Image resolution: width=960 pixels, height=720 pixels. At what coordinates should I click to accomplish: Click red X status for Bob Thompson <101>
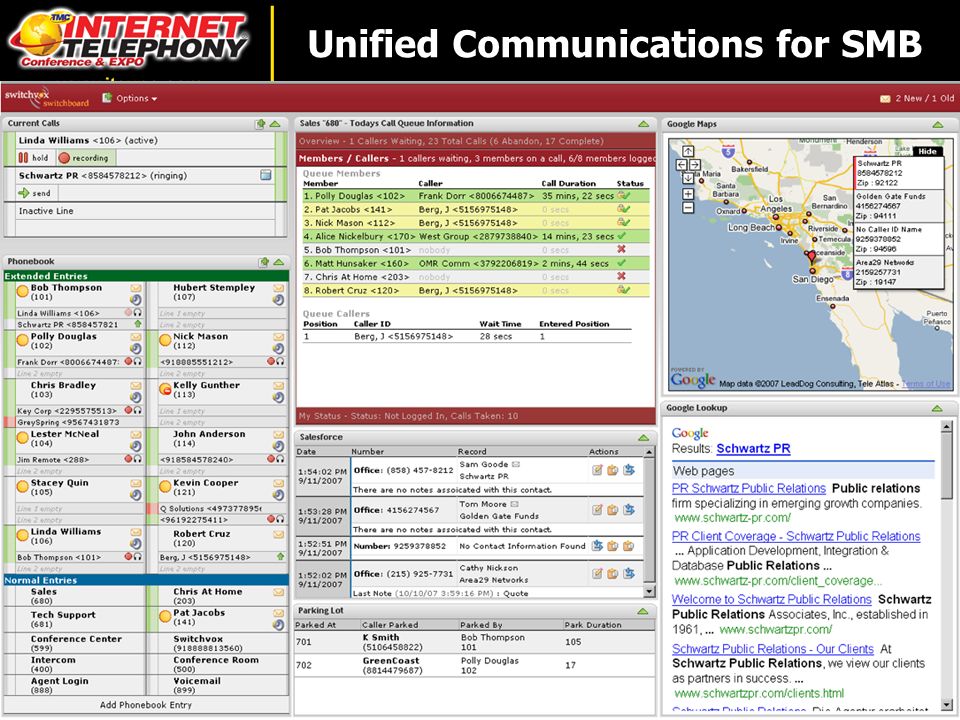[x=621, y=249]
